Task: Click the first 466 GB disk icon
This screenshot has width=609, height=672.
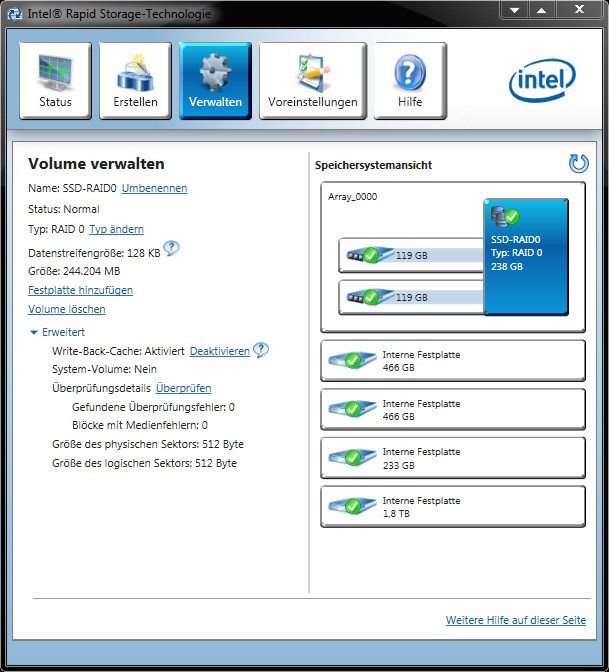Action: (x=352, y=360)
